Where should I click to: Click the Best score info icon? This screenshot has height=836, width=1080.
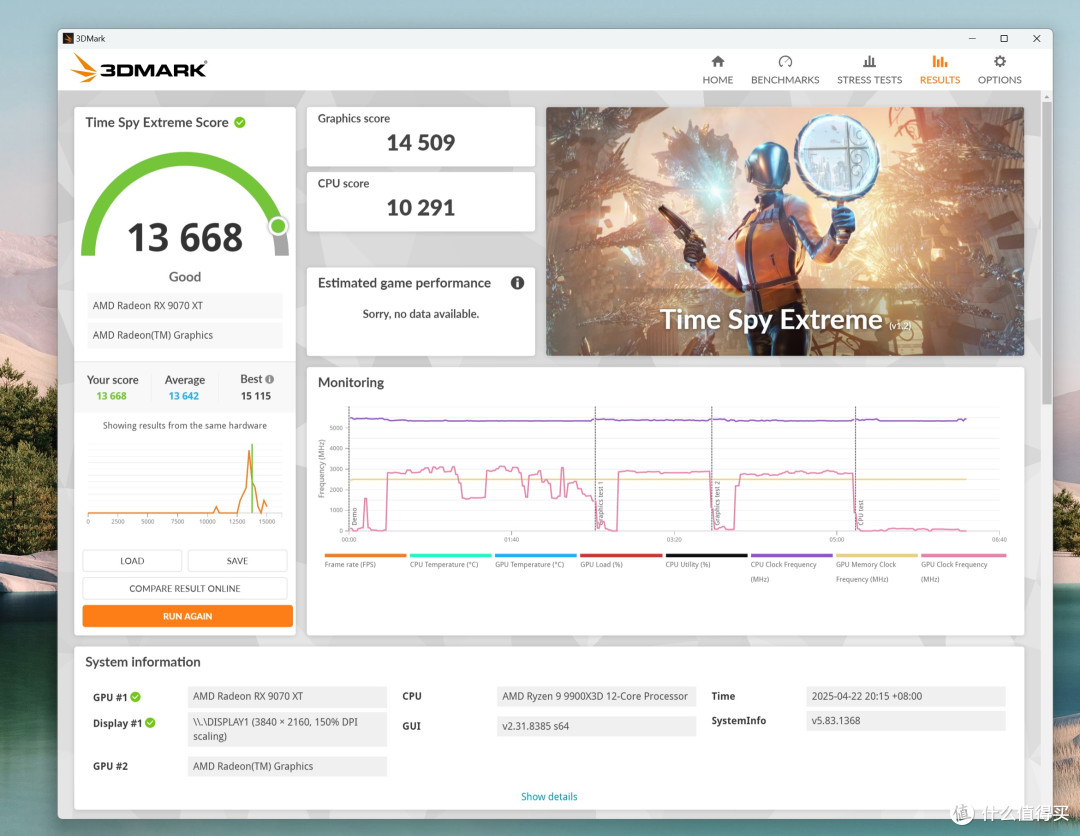coord(269,379)
